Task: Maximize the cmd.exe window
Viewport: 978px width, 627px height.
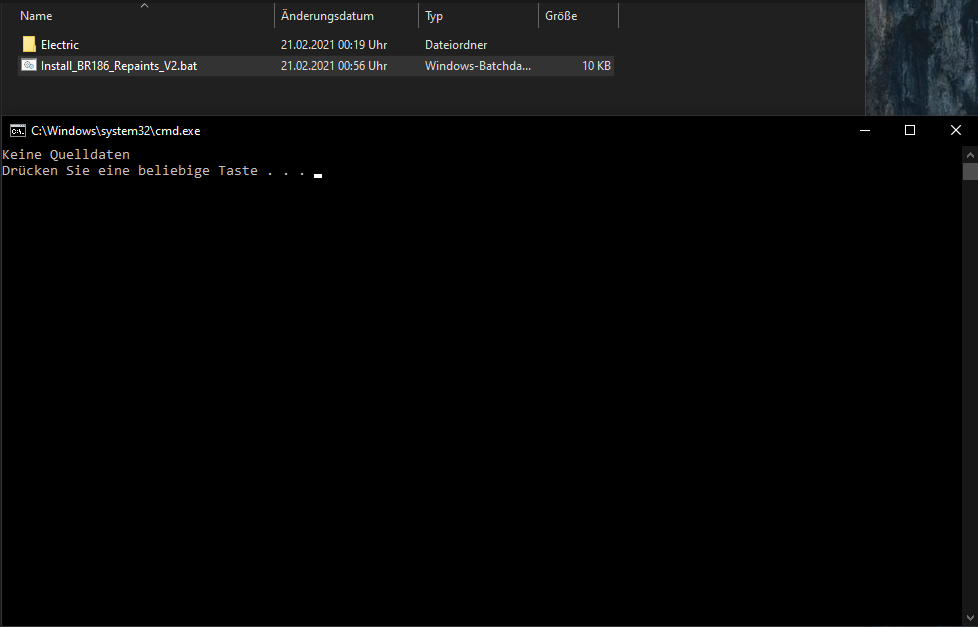Action: click(x=909, y=130)
